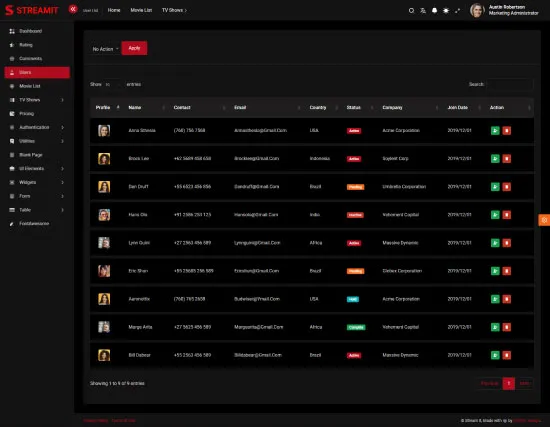Open Austin Robertson profile avatar
Screen dimensions: 550x427
[x=477, y=10]
